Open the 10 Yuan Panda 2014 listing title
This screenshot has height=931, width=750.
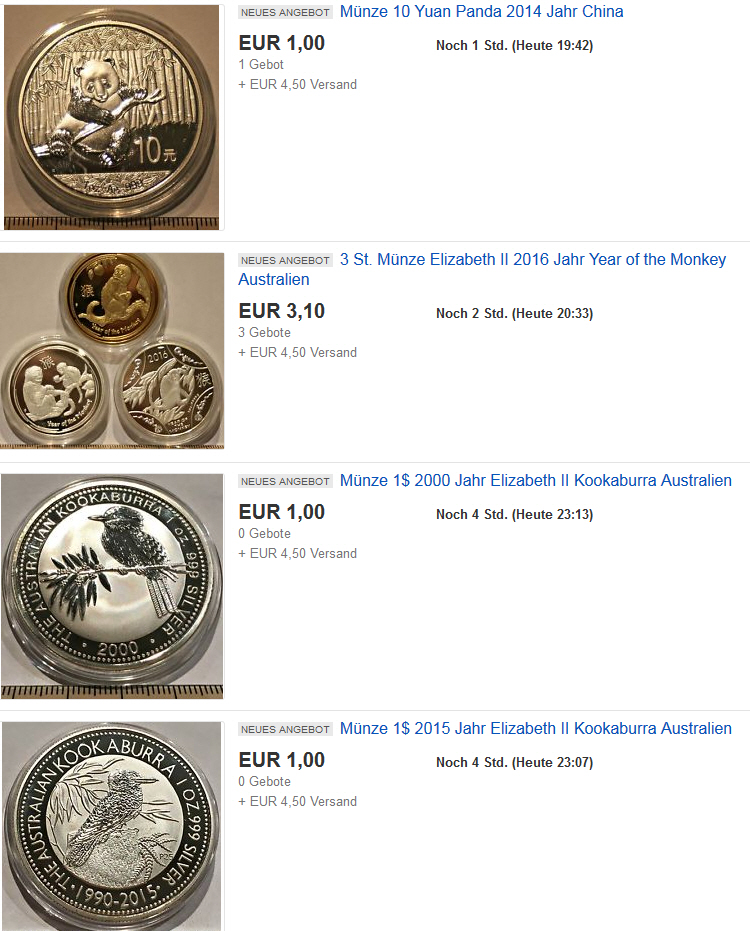pyautogui.click(x=481, y=11)
